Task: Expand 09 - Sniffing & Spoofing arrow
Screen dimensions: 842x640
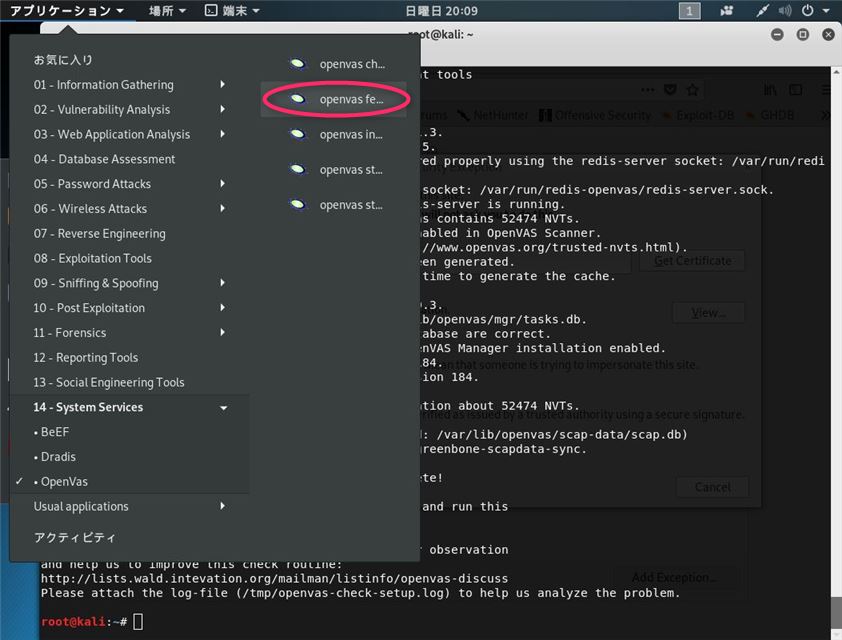Action: coord(222,282)
